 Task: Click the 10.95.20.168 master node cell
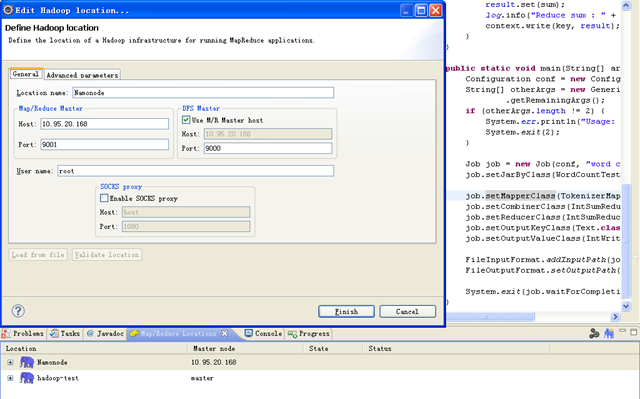(x=213, y=362)
